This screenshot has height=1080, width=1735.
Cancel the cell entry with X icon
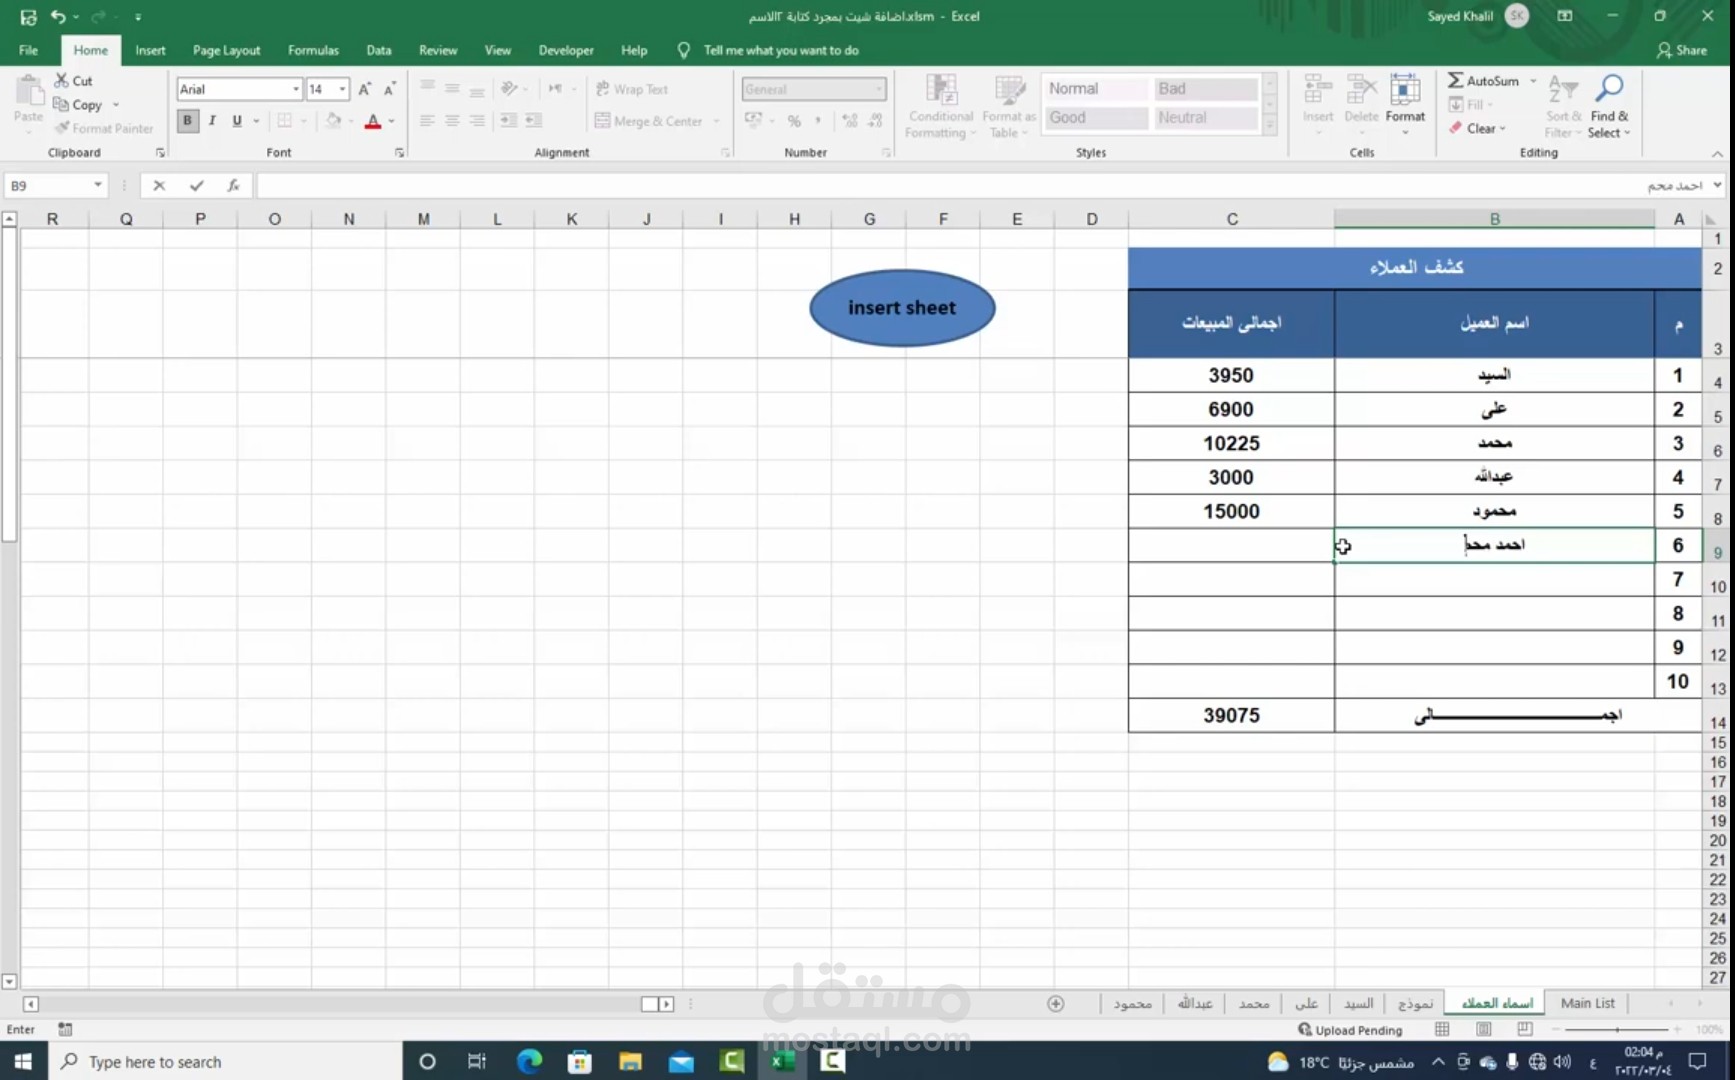(159, 185)
